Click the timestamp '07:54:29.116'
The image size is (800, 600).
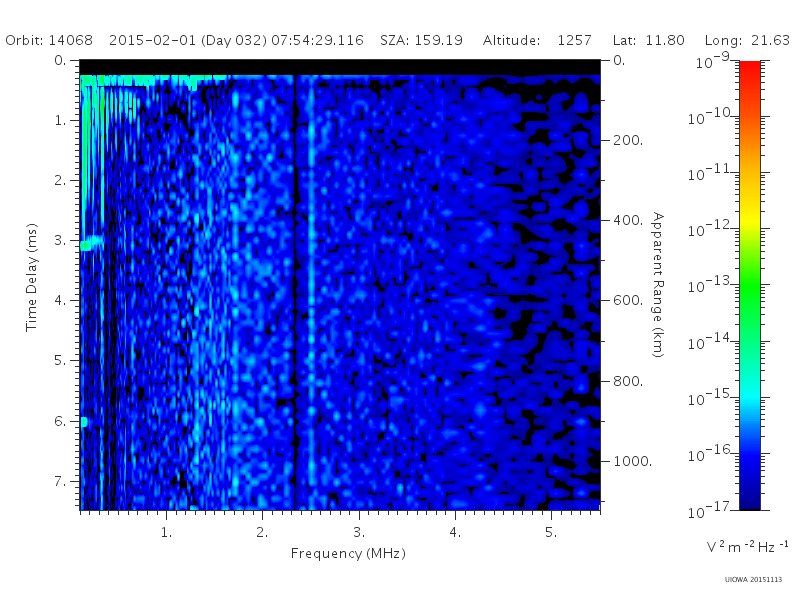(x=317, y=40)
